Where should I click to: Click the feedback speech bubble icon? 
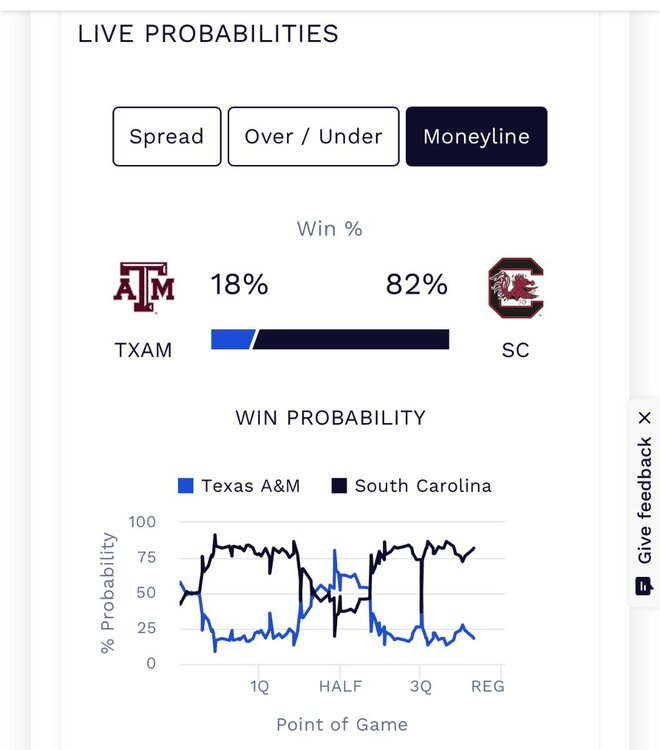point(645,586)
